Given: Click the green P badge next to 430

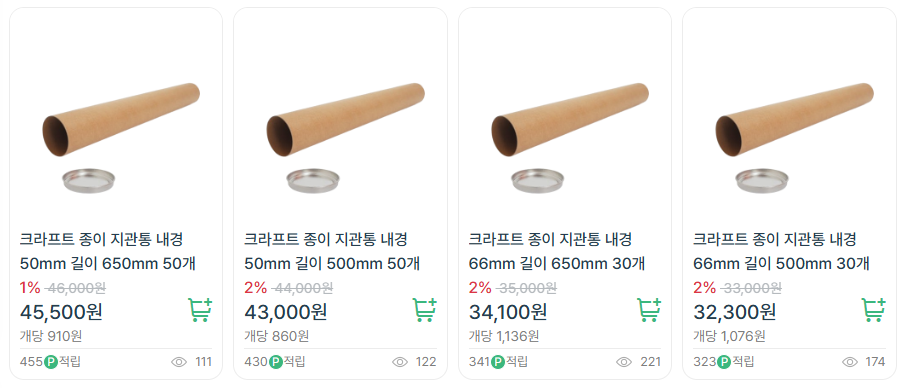Looking at the screenshot, I should tap(276, 362).
